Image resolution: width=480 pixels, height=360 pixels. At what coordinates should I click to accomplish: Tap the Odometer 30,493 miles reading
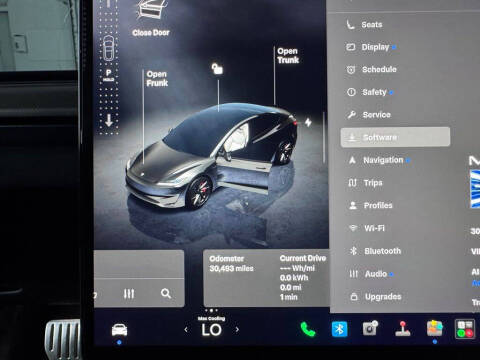[x=231, y=264]
